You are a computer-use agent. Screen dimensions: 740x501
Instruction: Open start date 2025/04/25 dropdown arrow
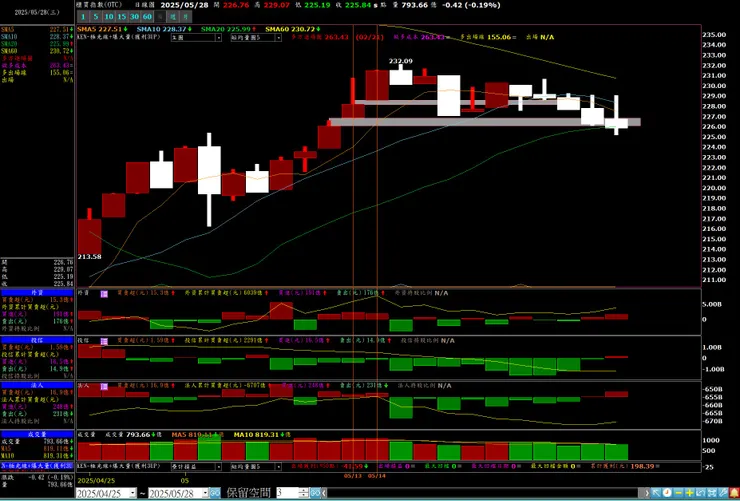coord(132,493)
